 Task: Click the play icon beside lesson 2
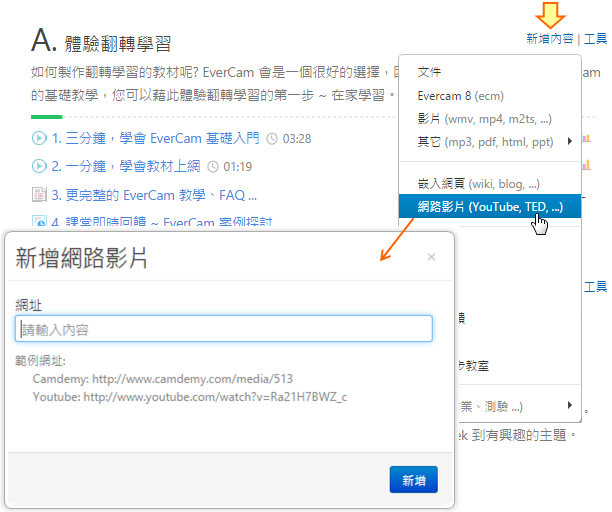[39, 166]
